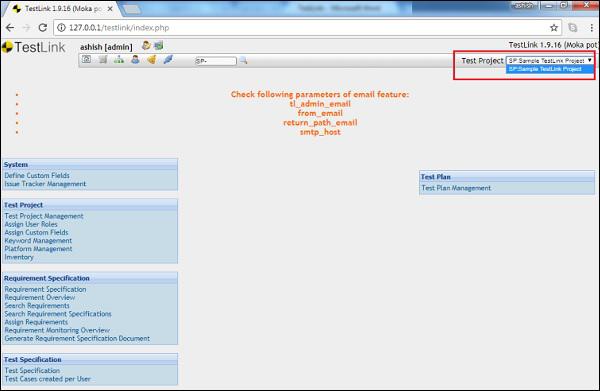Viewport: 600px width, 391px height.
Task: Open a new browser tab
Action: (x=132, y=9)
